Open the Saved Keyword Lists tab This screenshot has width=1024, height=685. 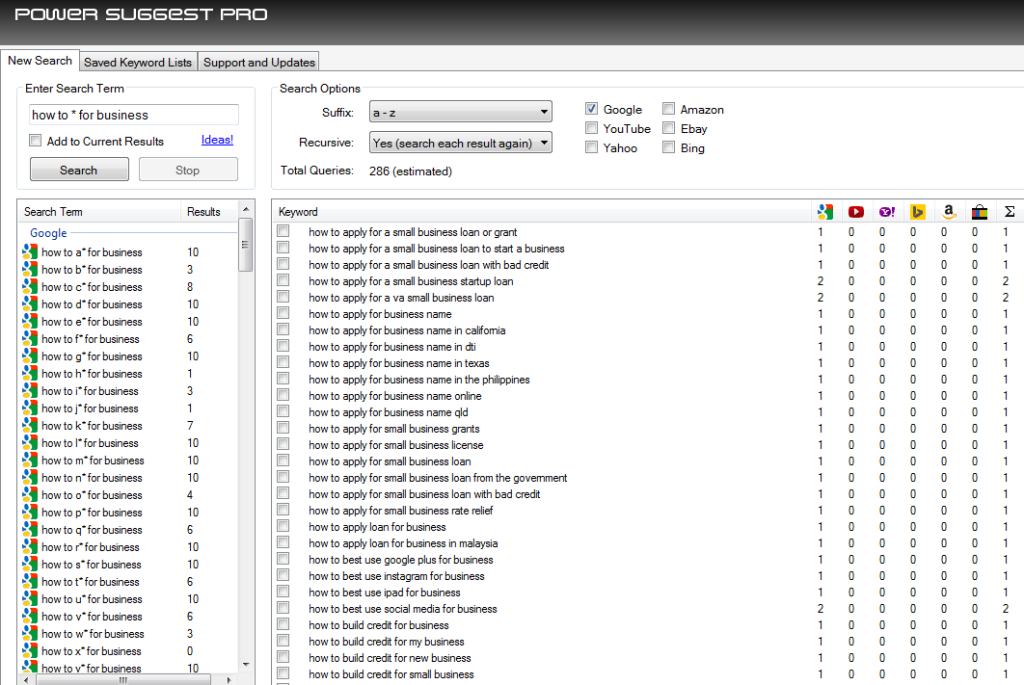138,63
